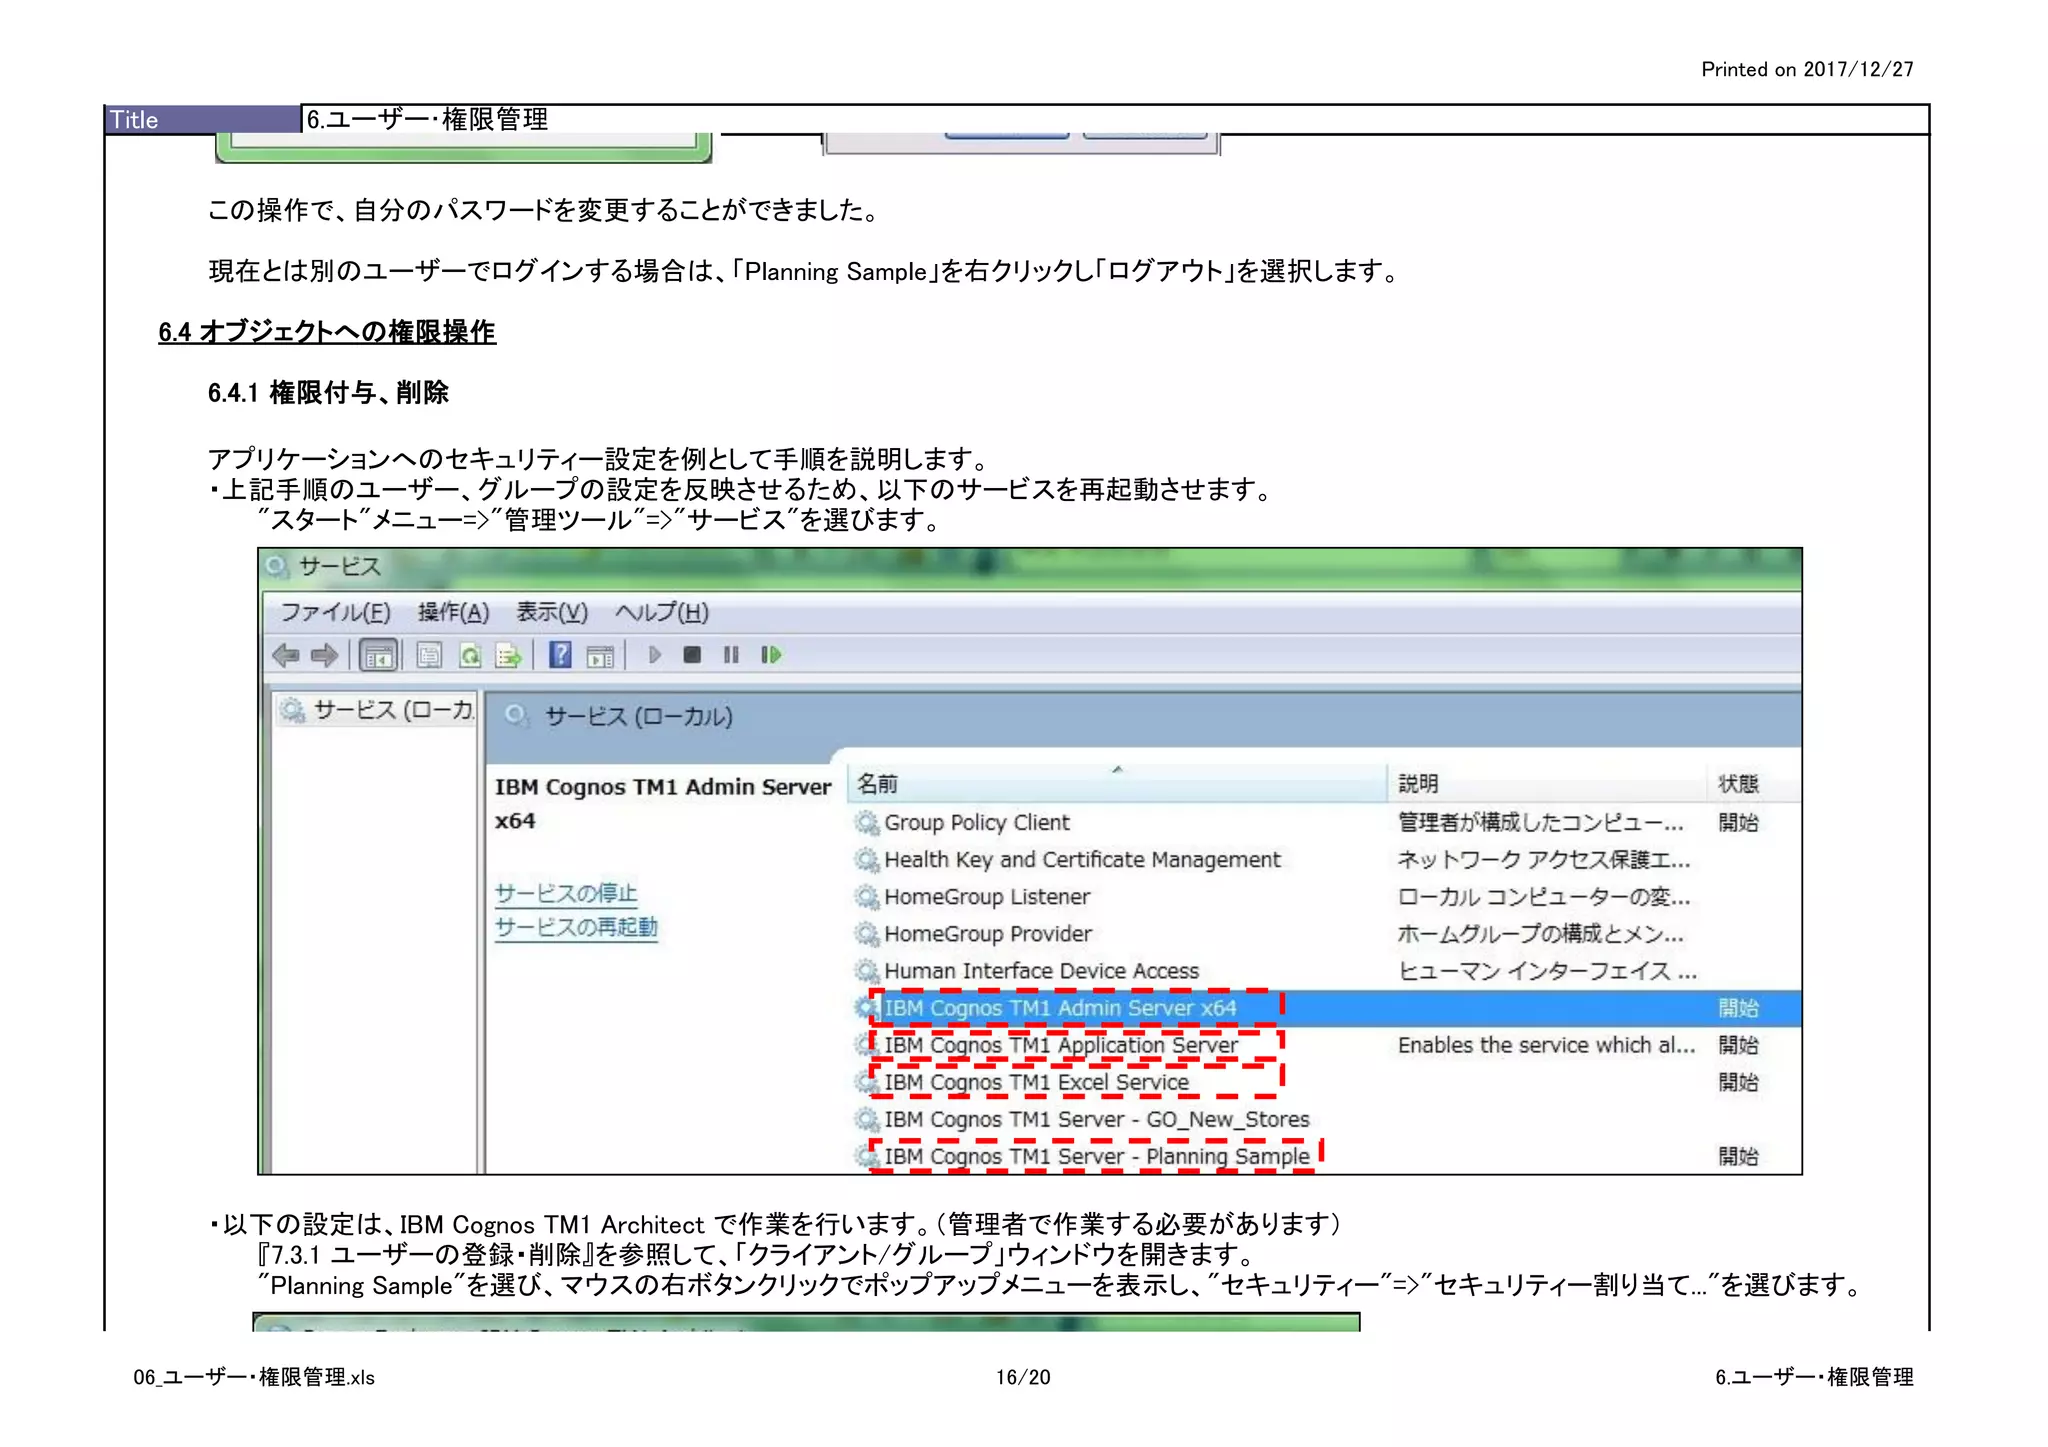The height and width of the screenshot is (1447, 2048).
Task: Click 開始 status of TM1 Planning Sample
Action: pyautogui.click(x=1738, y=1156)
